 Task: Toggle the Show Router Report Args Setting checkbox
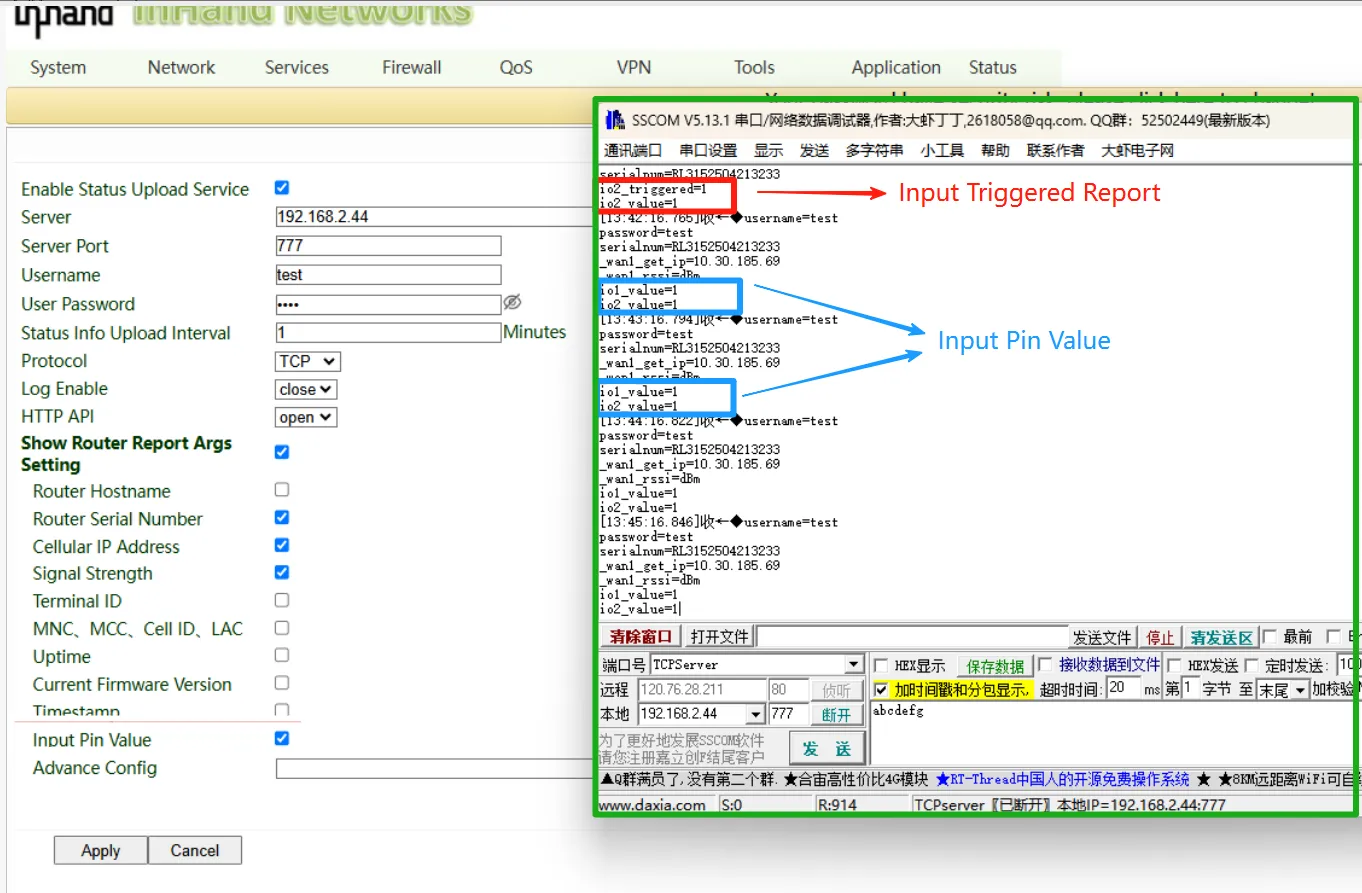[x=282, y=452]
